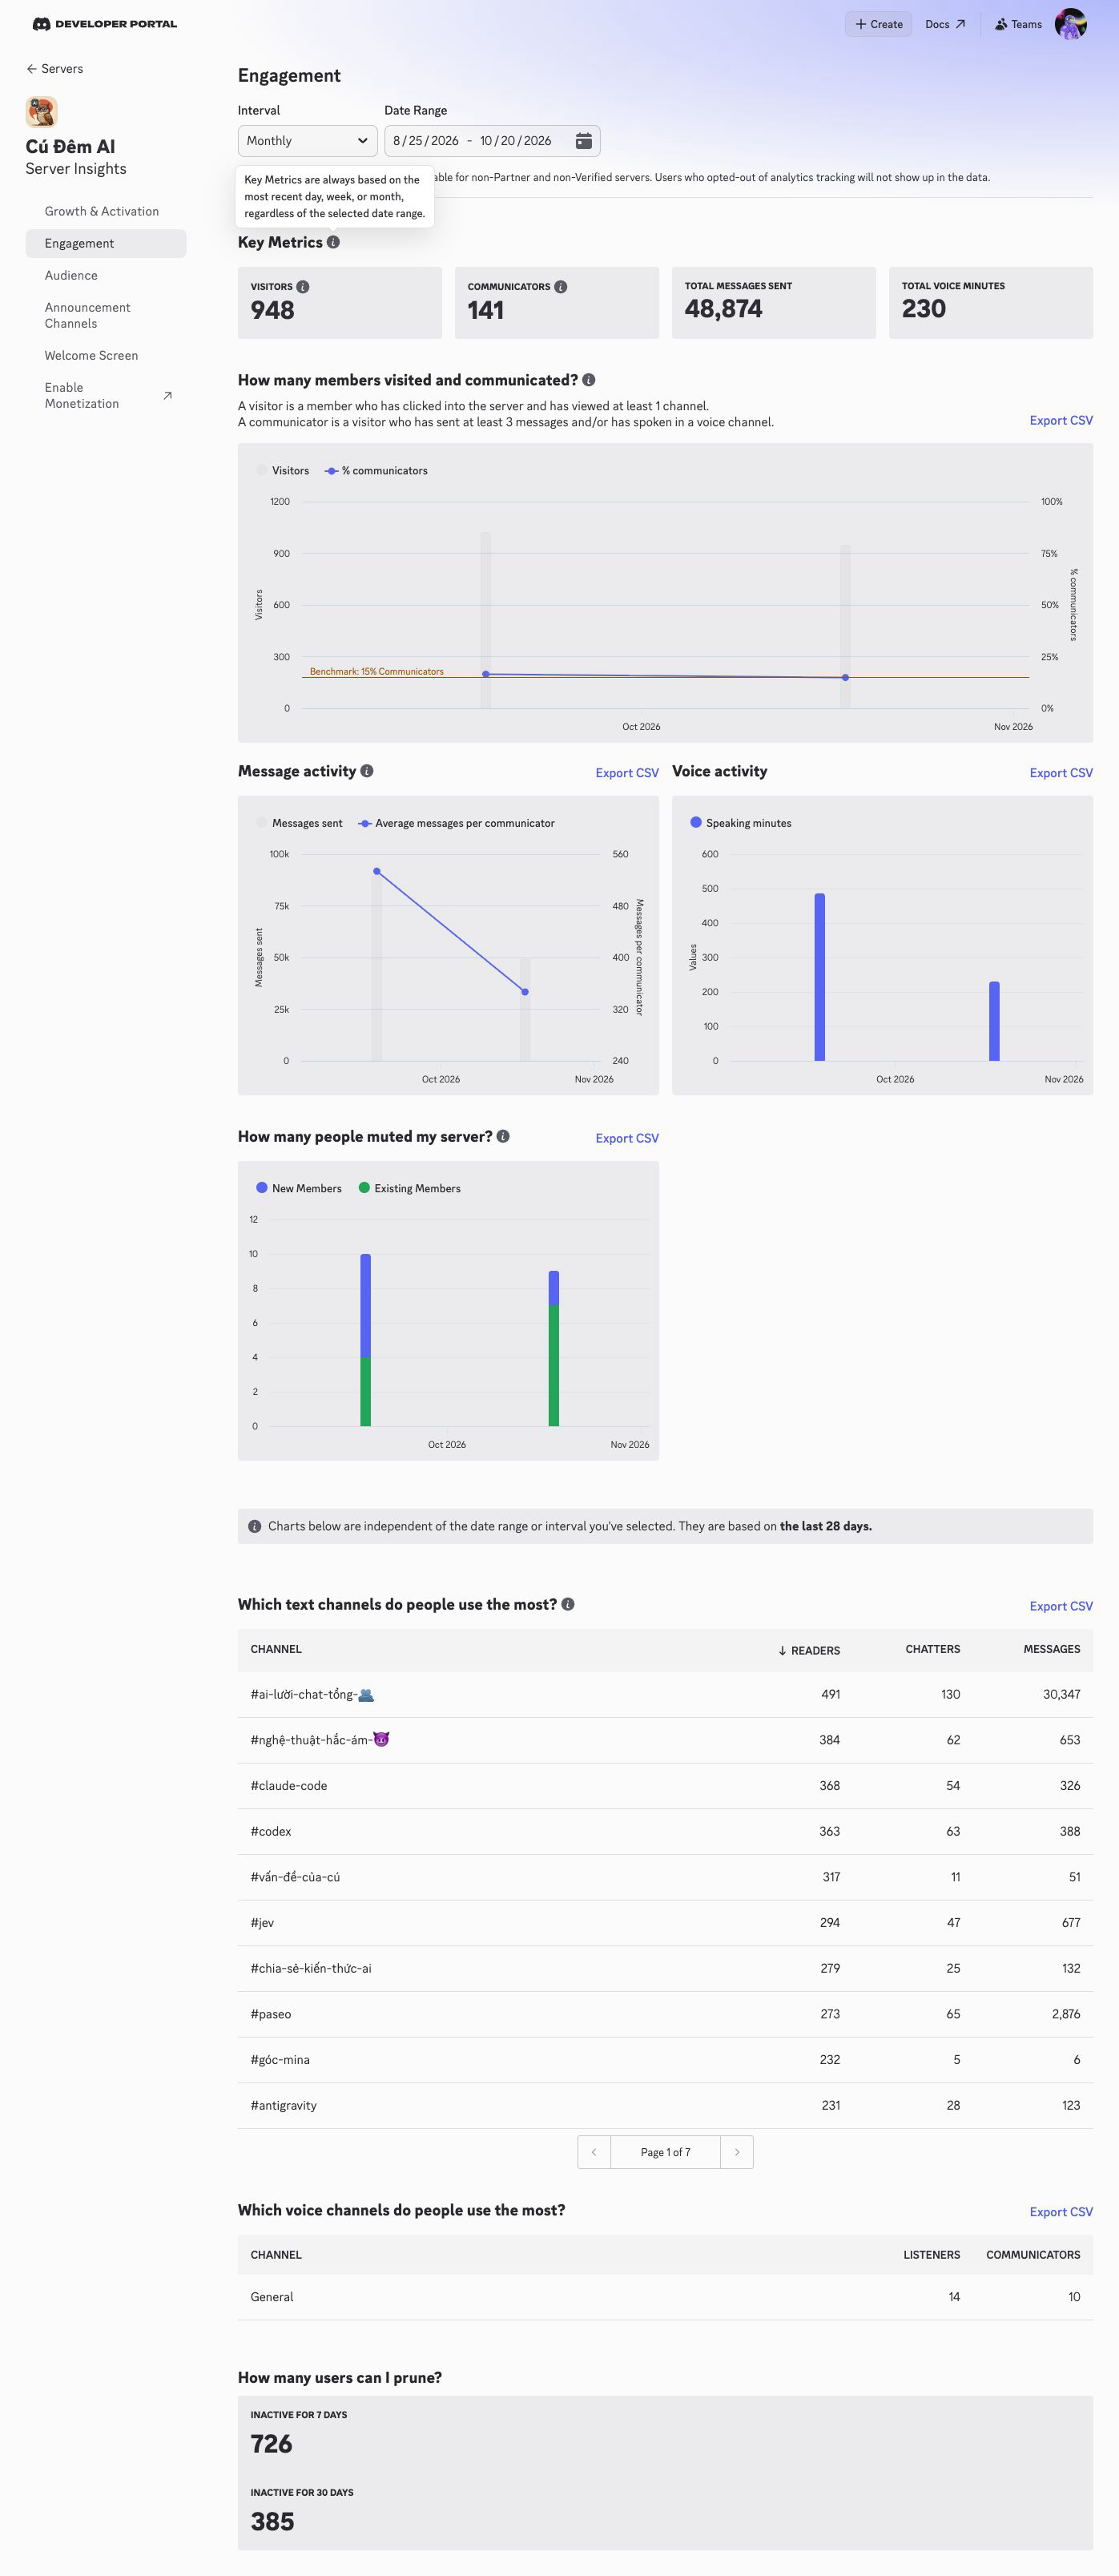Open the Audience section
Viewport: 1119px width, 2576px height.
(x=106, y=275)
